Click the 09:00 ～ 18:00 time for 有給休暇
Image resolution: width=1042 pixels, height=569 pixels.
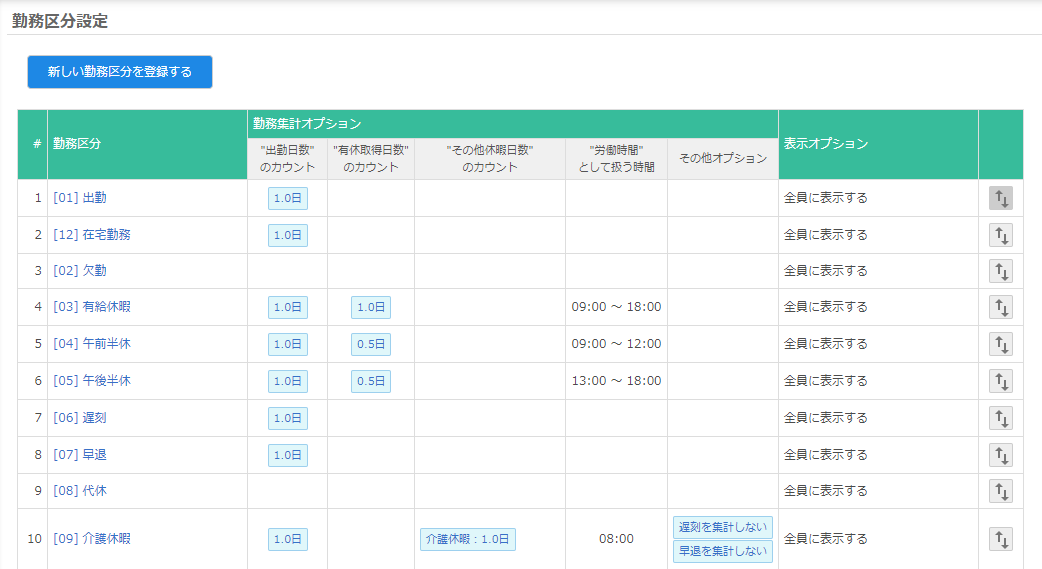(616, 307)
